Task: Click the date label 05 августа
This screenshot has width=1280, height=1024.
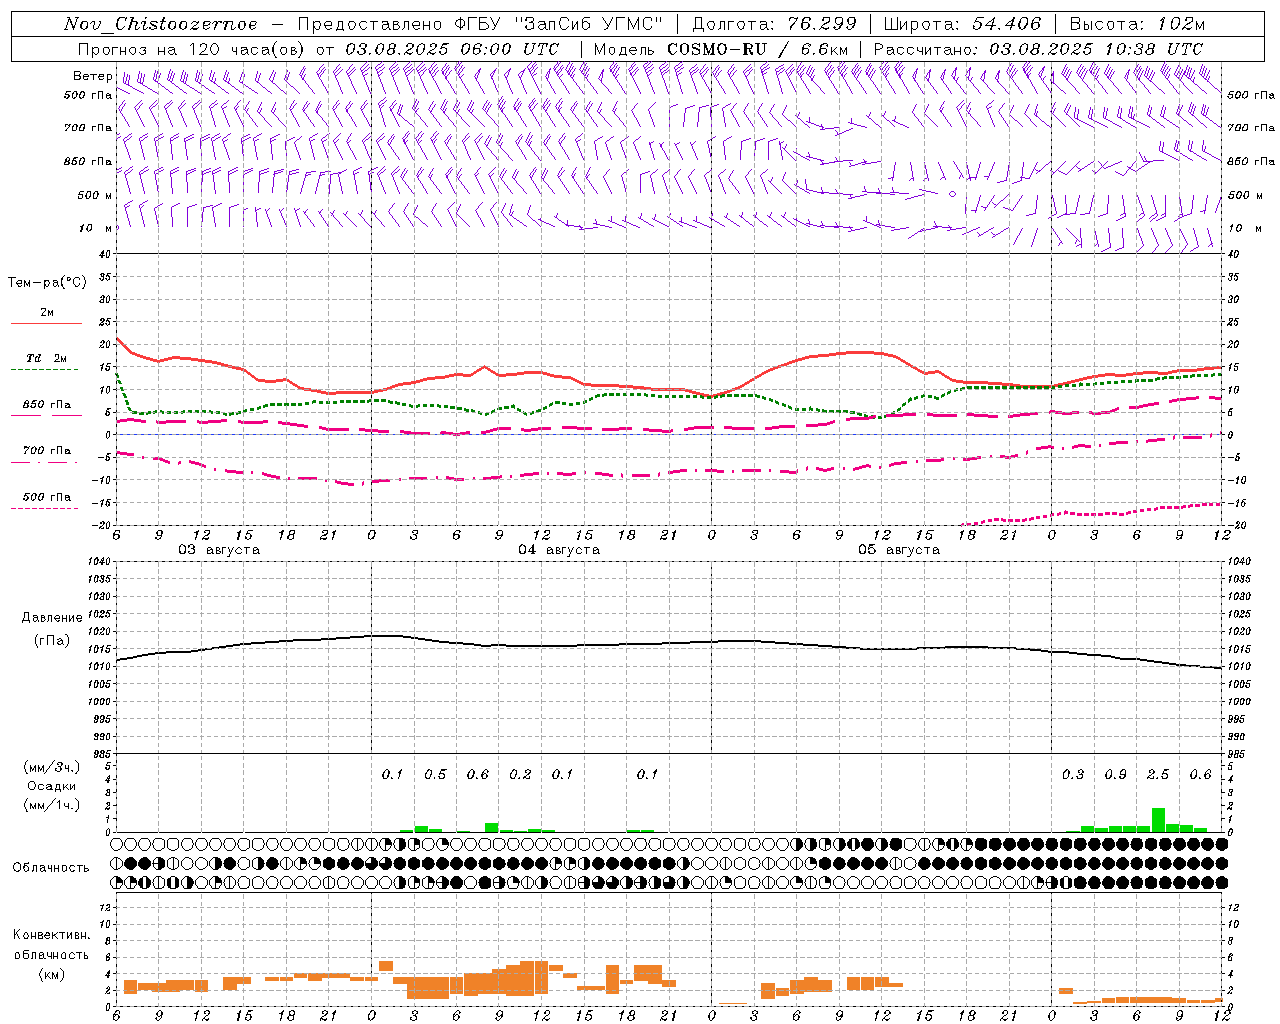Action: coord(899,550)
